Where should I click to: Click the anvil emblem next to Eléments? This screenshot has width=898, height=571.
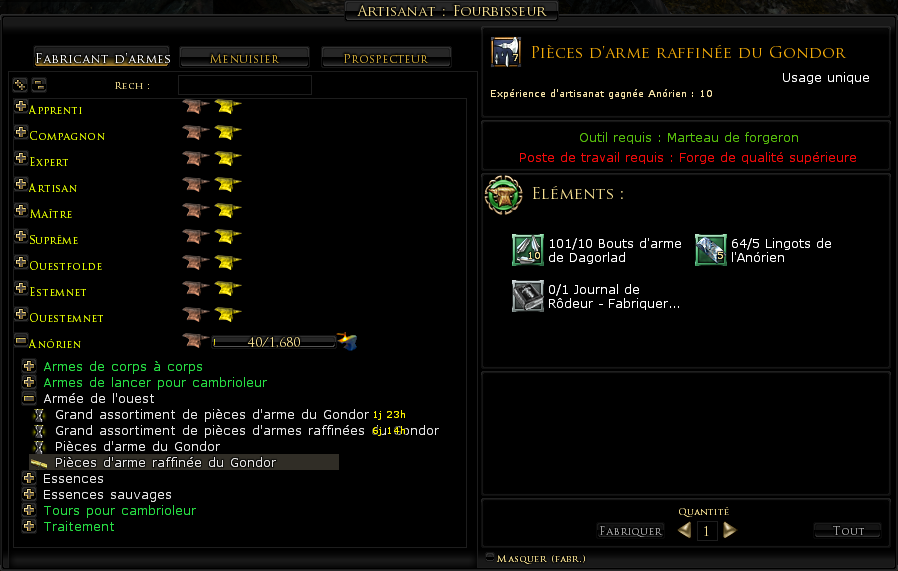(503, 195)
